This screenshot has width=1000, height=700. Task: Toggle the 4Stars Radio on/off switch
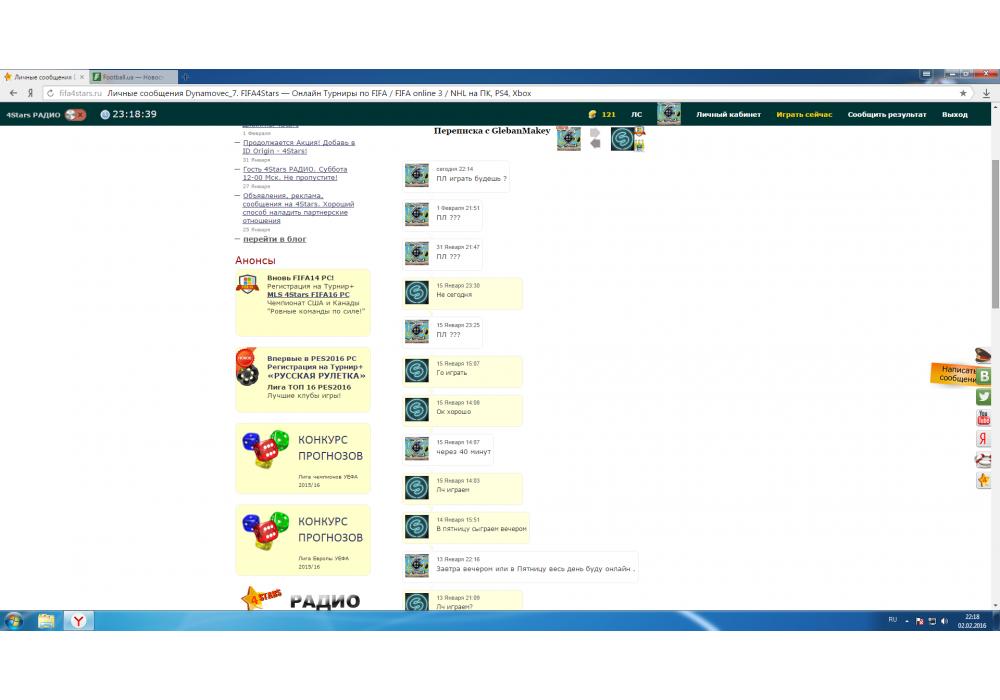pyautogui.click(x=75, y=115)
